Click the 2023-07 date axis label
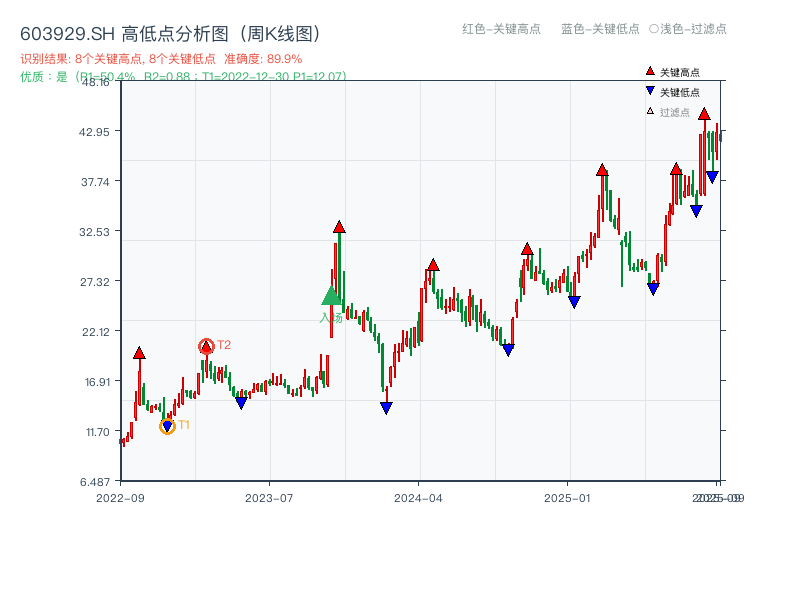Viewport: 800px width, 600px height. coord(269,498)
